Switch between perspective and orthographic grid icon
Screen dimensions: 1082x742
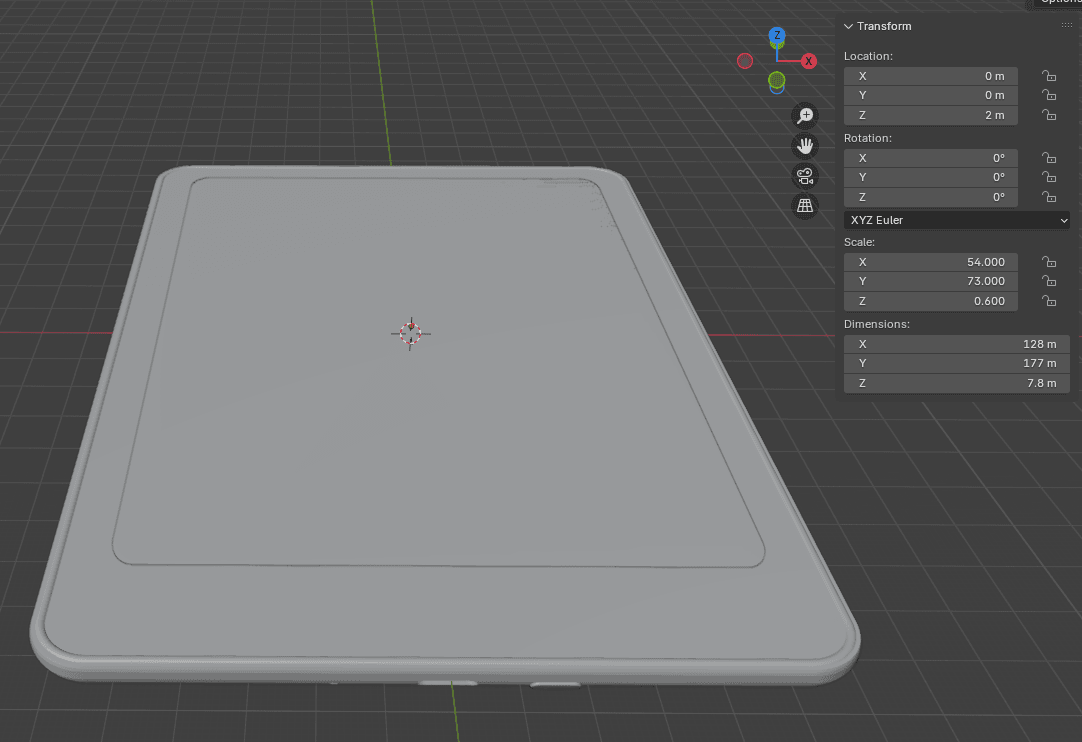click(805, 206)
